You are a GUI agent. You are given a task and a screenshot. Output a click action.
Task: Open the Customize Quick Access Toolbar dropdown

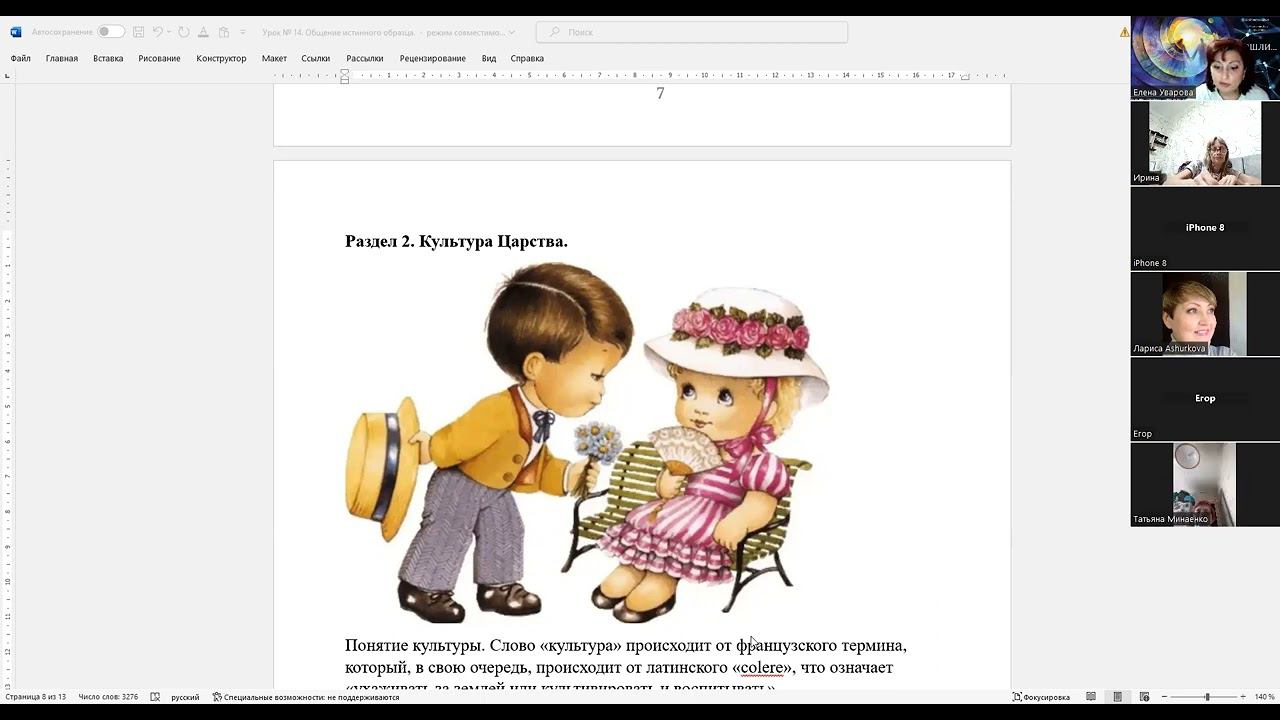243,32
